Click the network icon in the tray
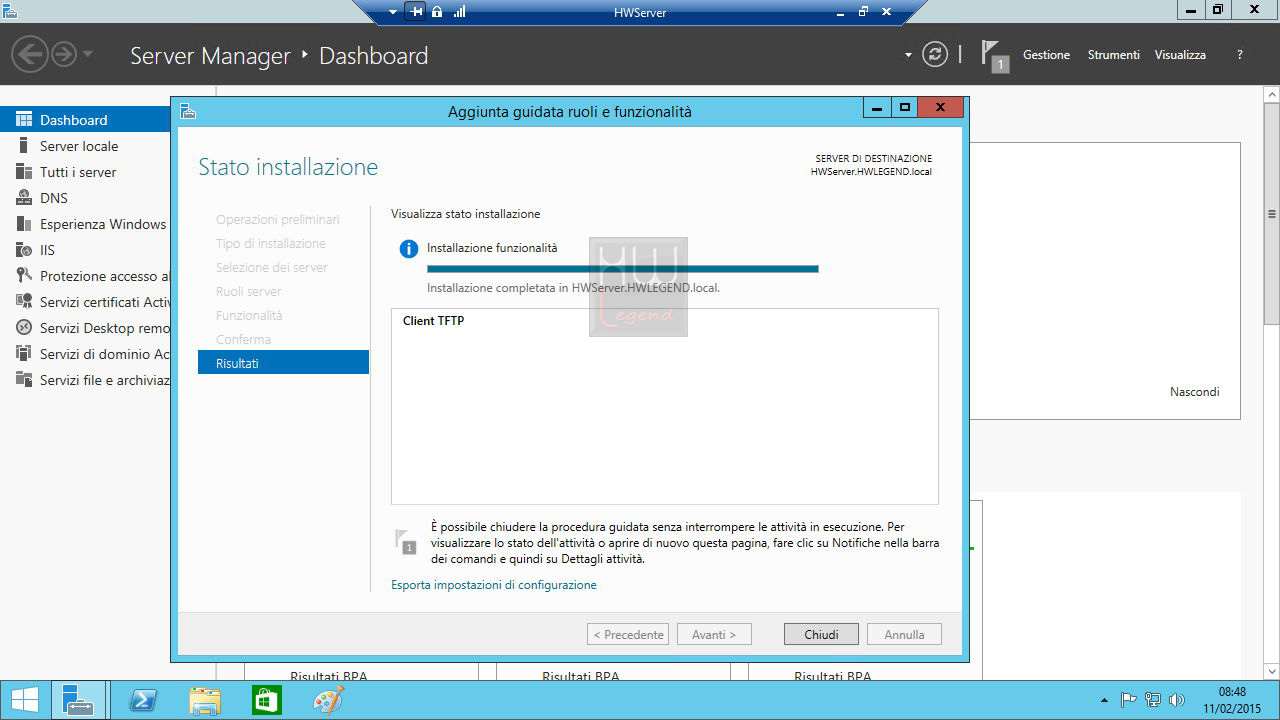1280x720 pixels. (1153, 700)
